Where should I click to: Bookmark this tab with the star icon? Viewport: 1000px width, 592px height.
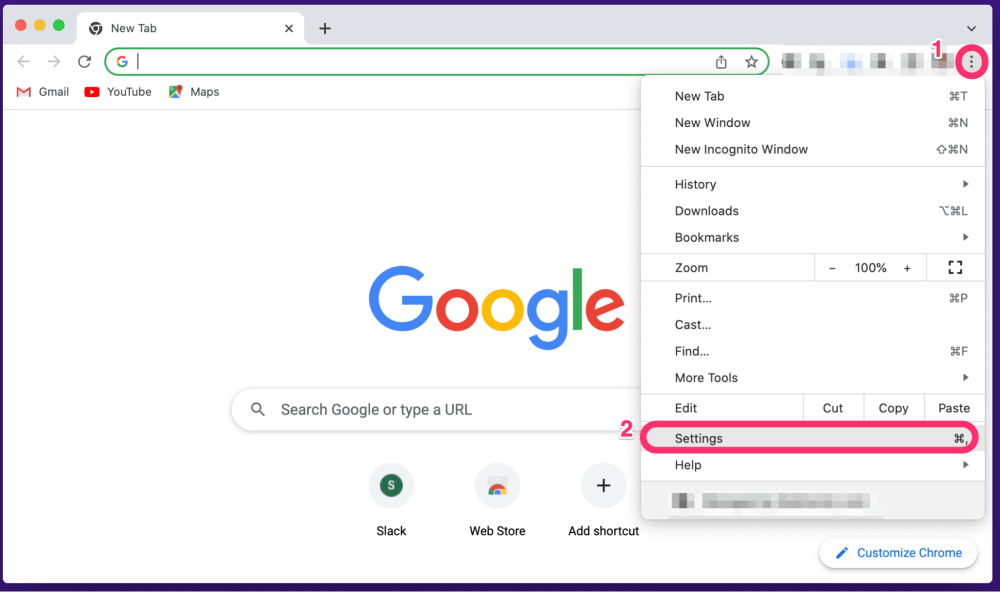[751, 62]
